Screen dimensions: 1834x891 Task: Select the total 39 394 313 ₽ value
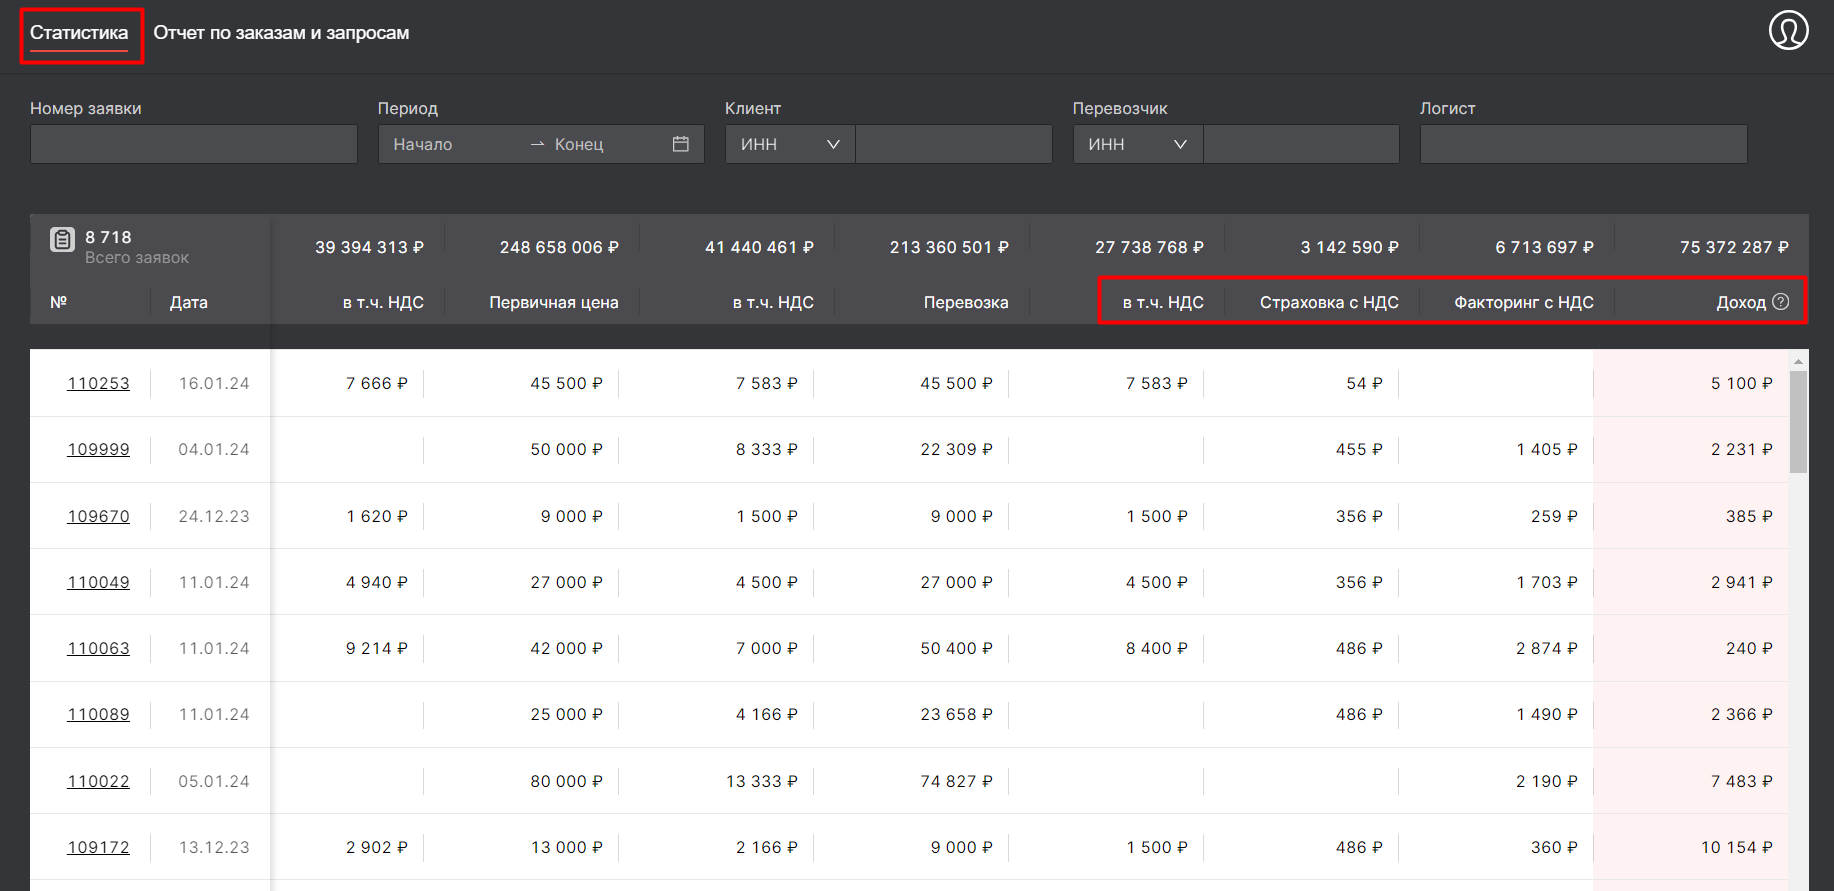pos(369,247)
